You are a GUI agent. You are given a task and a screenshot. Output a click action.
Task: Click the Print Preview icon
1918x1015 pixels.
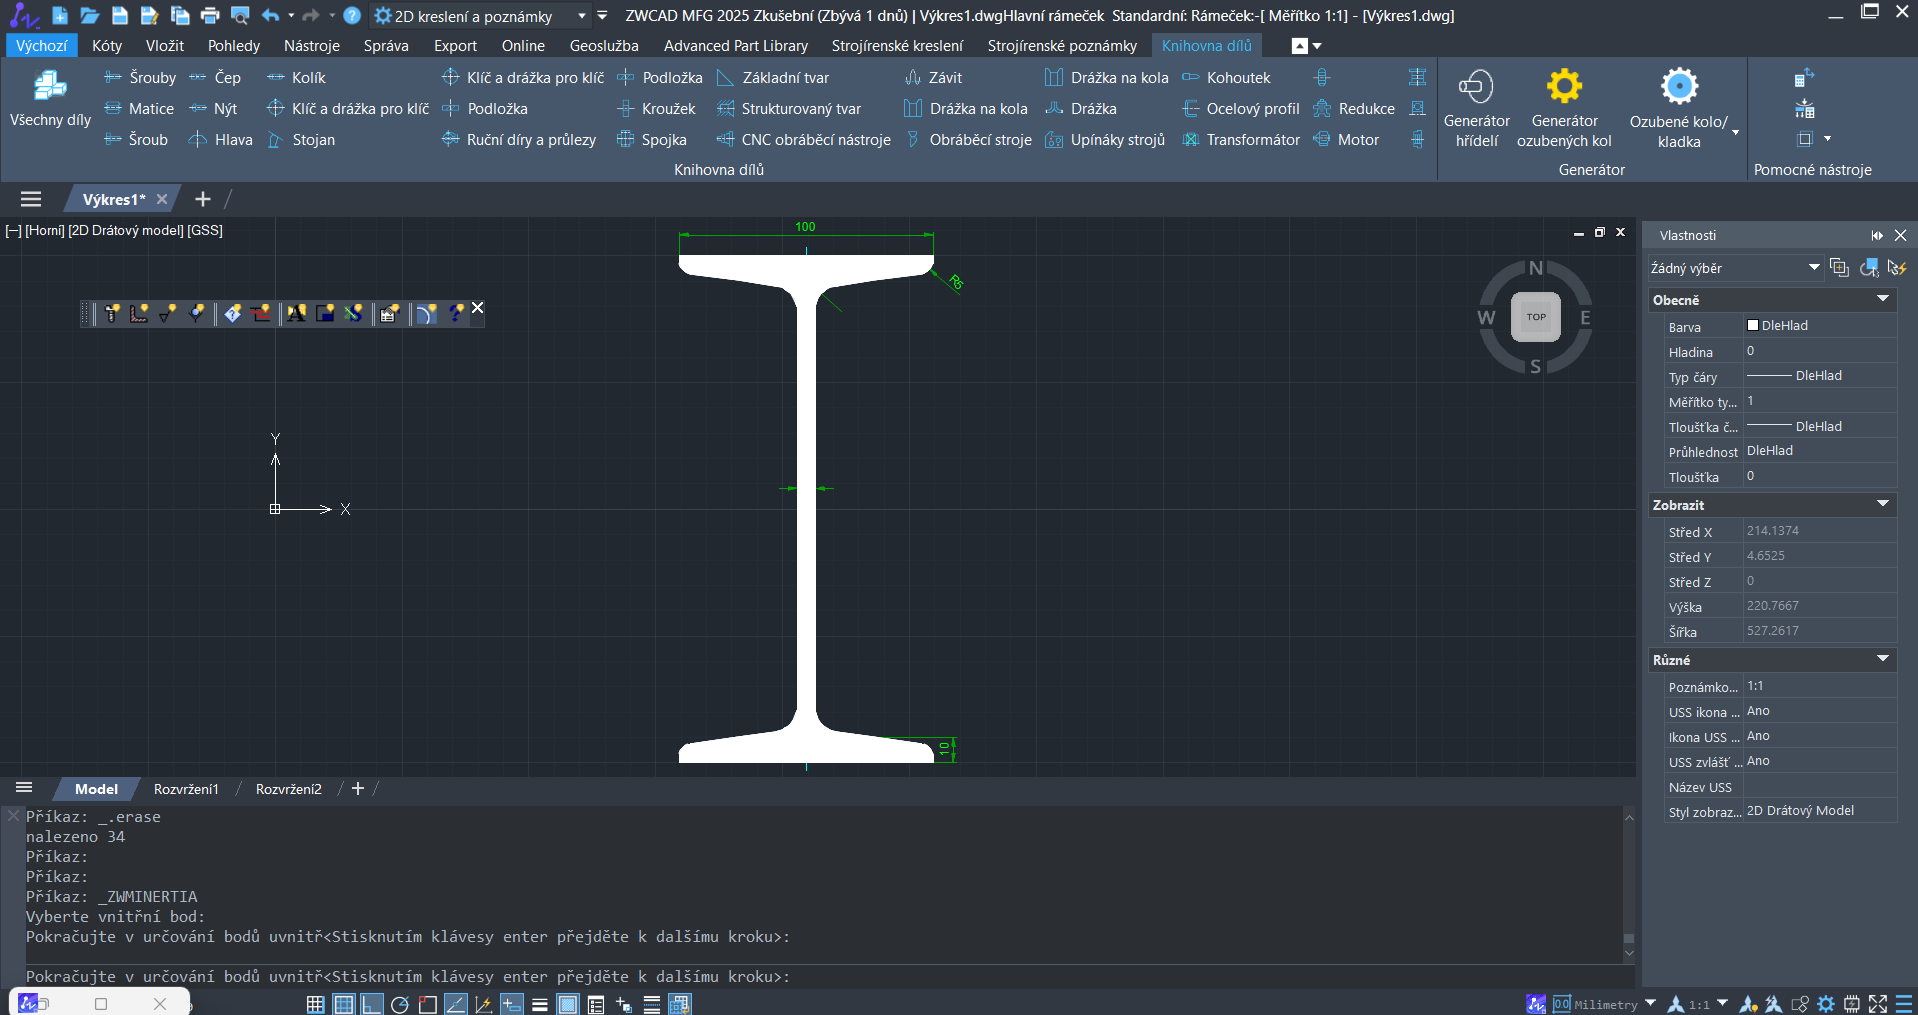click(240, 15)
